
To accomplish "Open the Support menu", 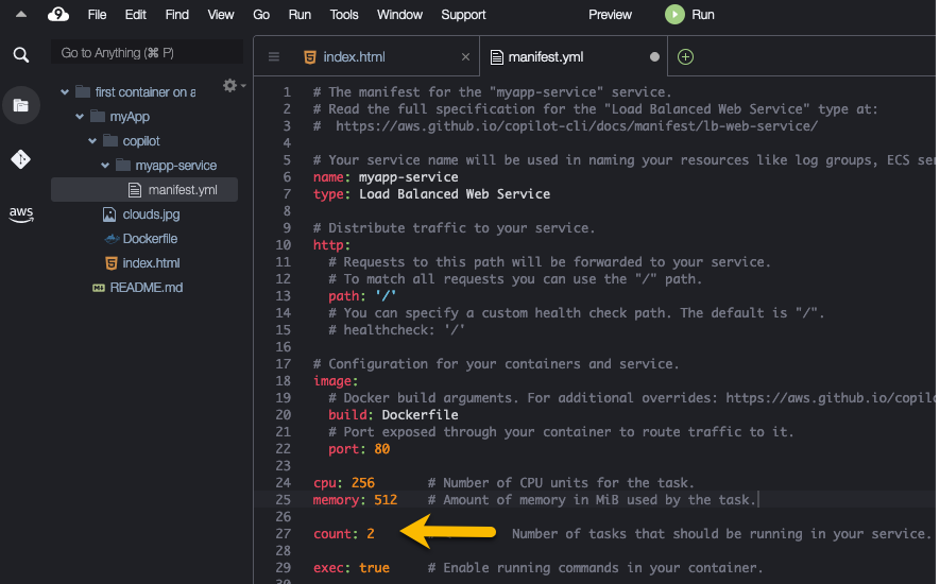I will [463, 14].
